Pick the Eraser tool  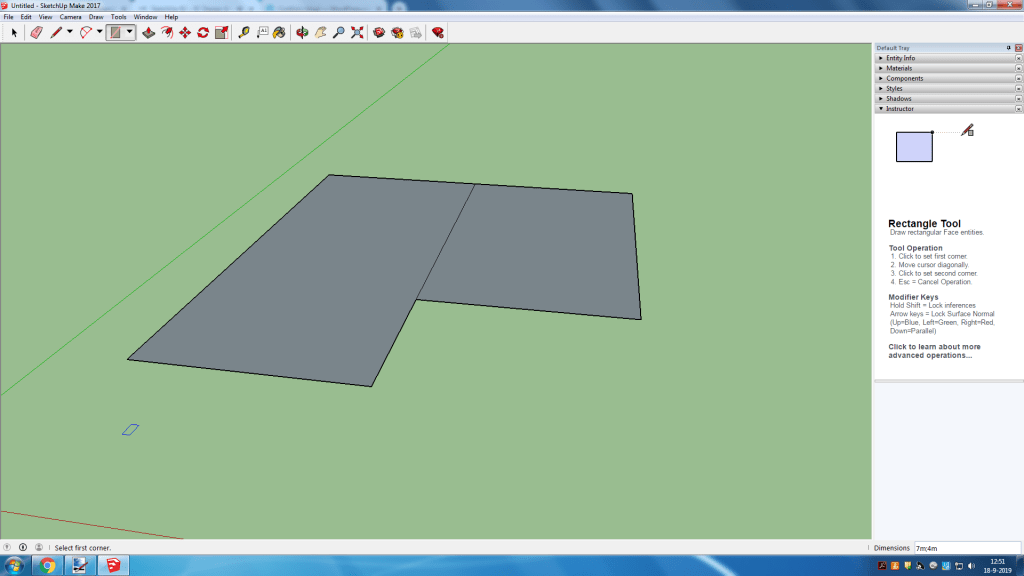tap(36, 33)
